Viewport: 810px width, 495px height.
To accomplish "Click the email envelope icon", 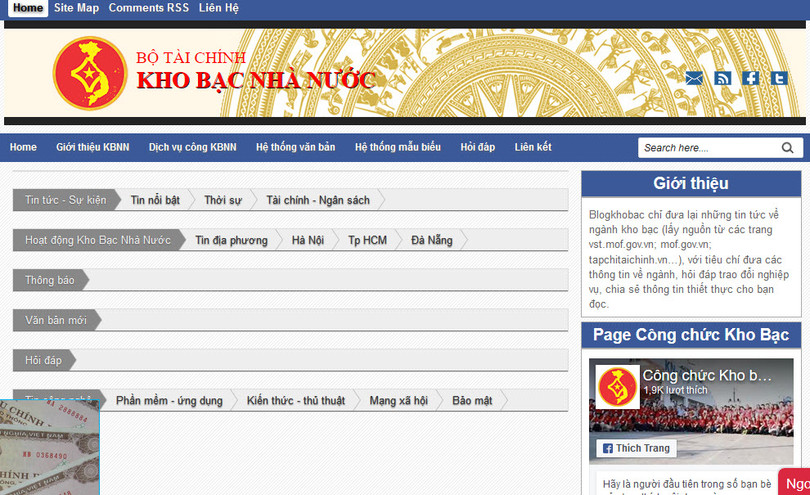I will pyautogui.click(x=694, y=79).
